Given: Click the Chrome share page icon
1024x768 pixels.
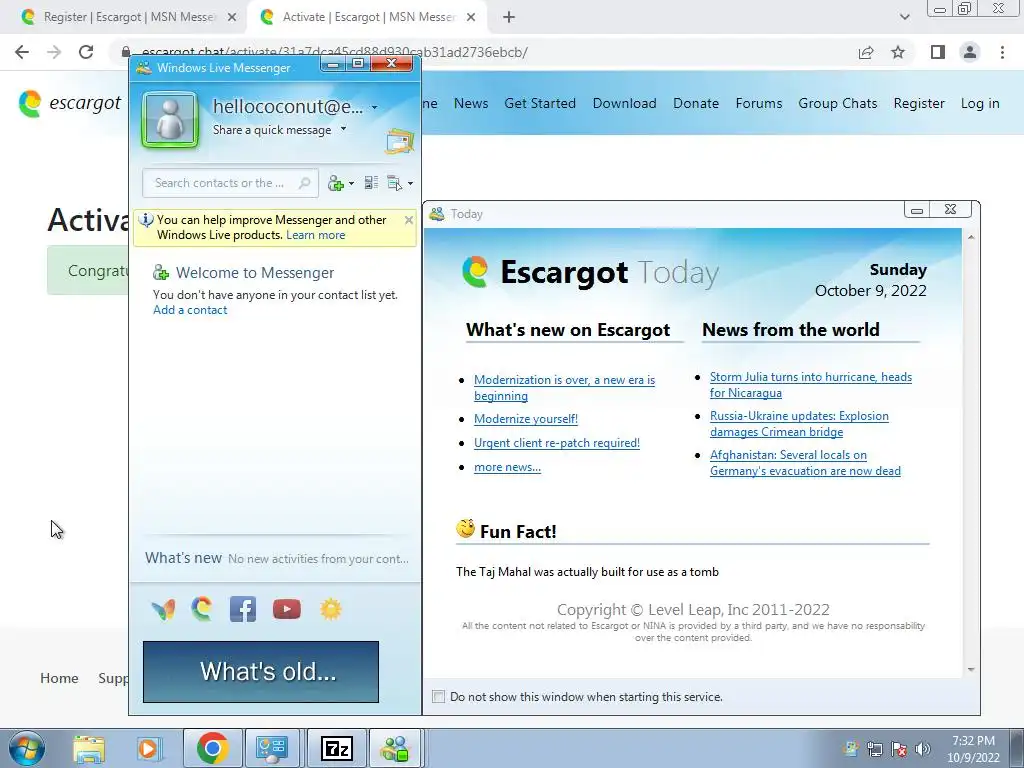Looking at the screenshot, I should click(866, 52).
